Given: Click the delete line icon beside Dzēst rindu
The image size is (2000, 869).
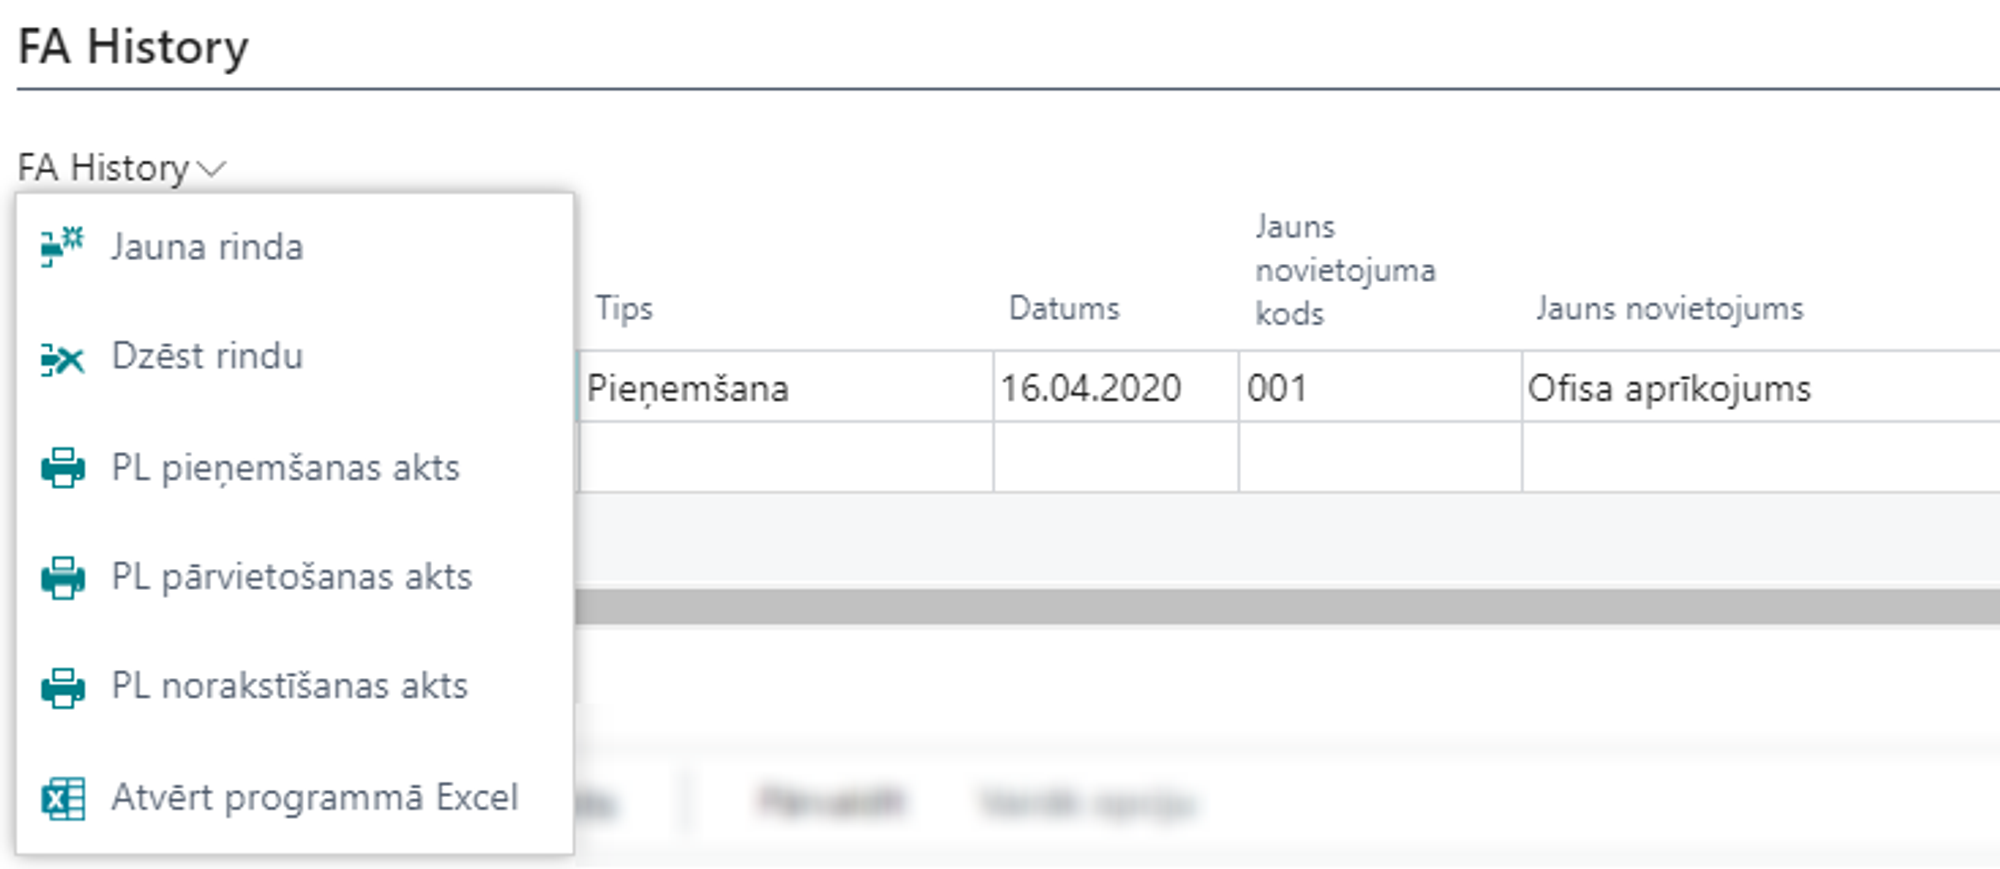Looking at the screenshot, I should point(62,357).
